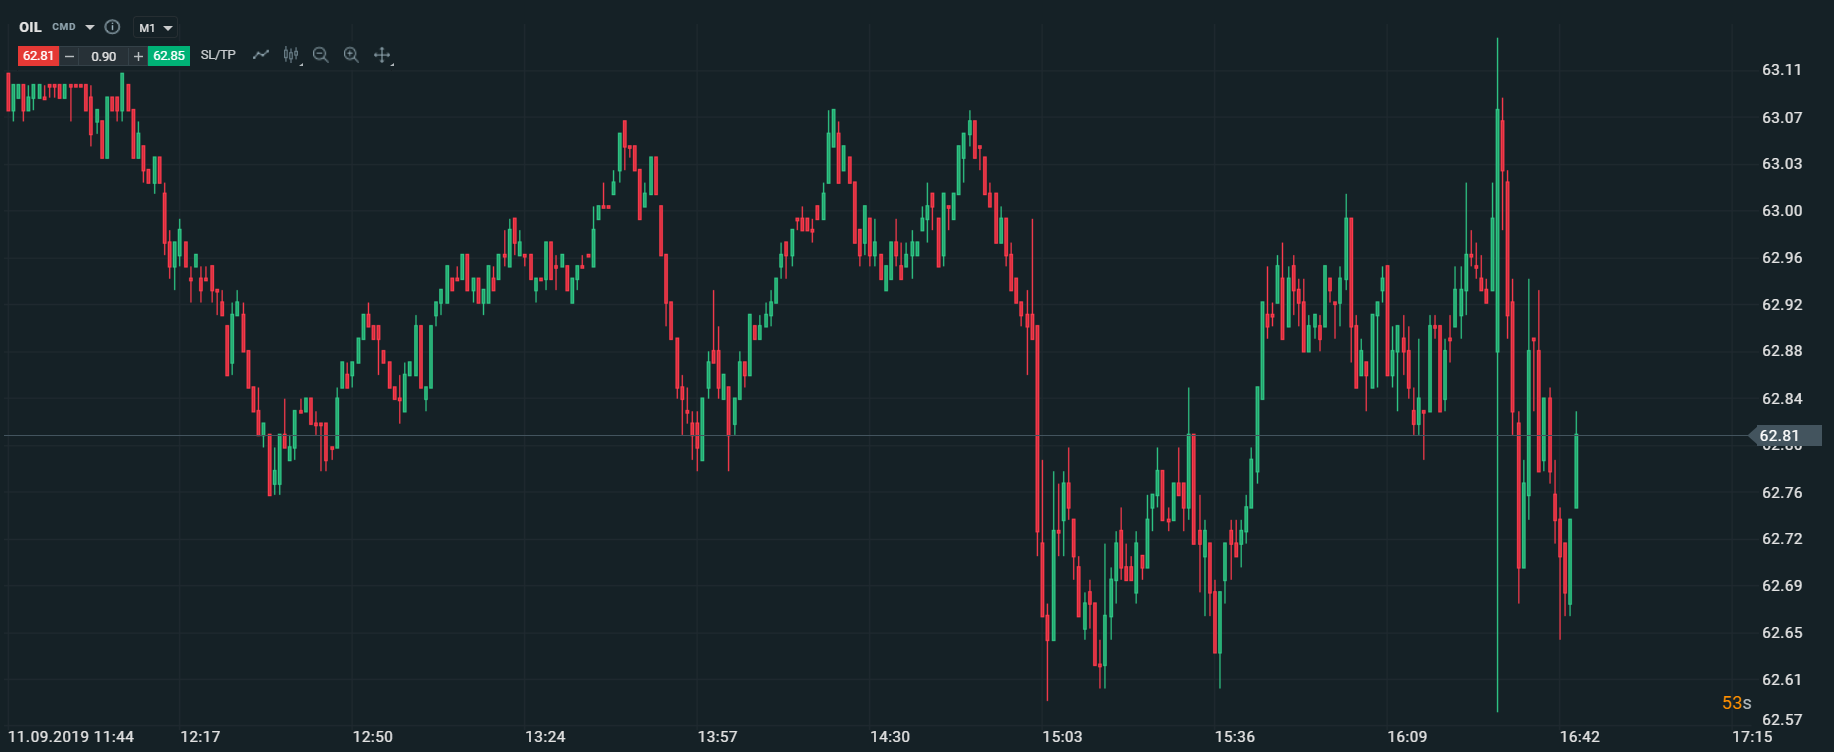1834x752 pixels.
Task: Increase trade volume with plus button
Action: pyautogui.click(x=138, y=56)
